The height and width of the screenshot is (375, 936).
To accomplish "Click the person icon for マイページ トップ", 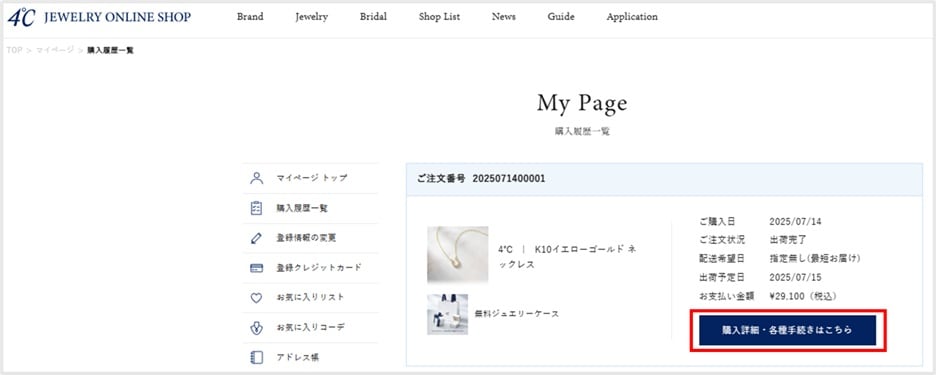I will tap(256, 178).
